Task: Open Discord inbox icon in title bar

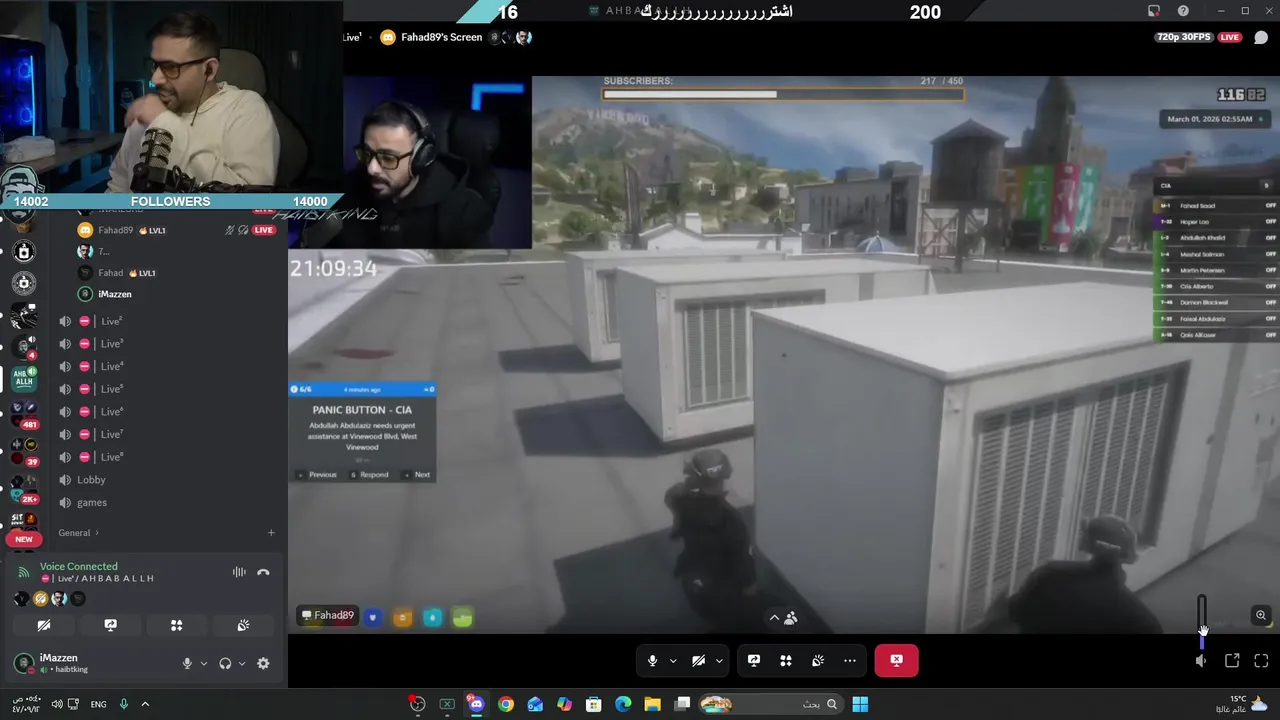Action: [1154, 11]
